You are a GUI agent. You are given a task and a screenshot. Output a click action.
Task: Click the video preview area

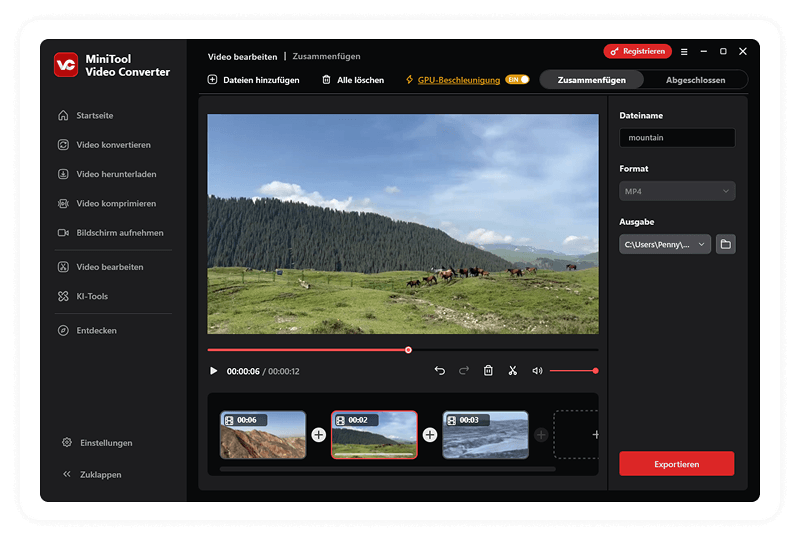403,224
